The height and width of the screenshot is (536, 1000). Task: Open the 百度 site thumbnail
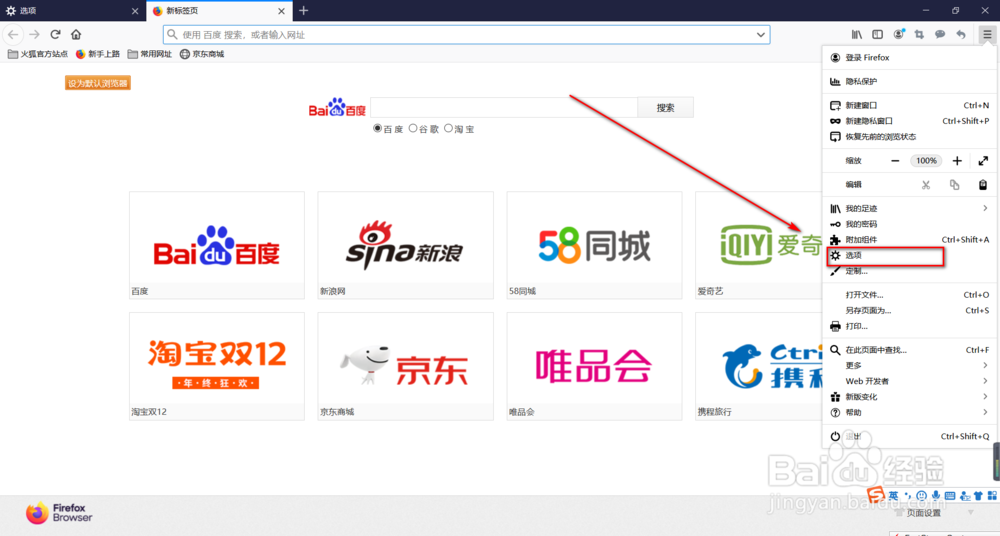(217, 245)
